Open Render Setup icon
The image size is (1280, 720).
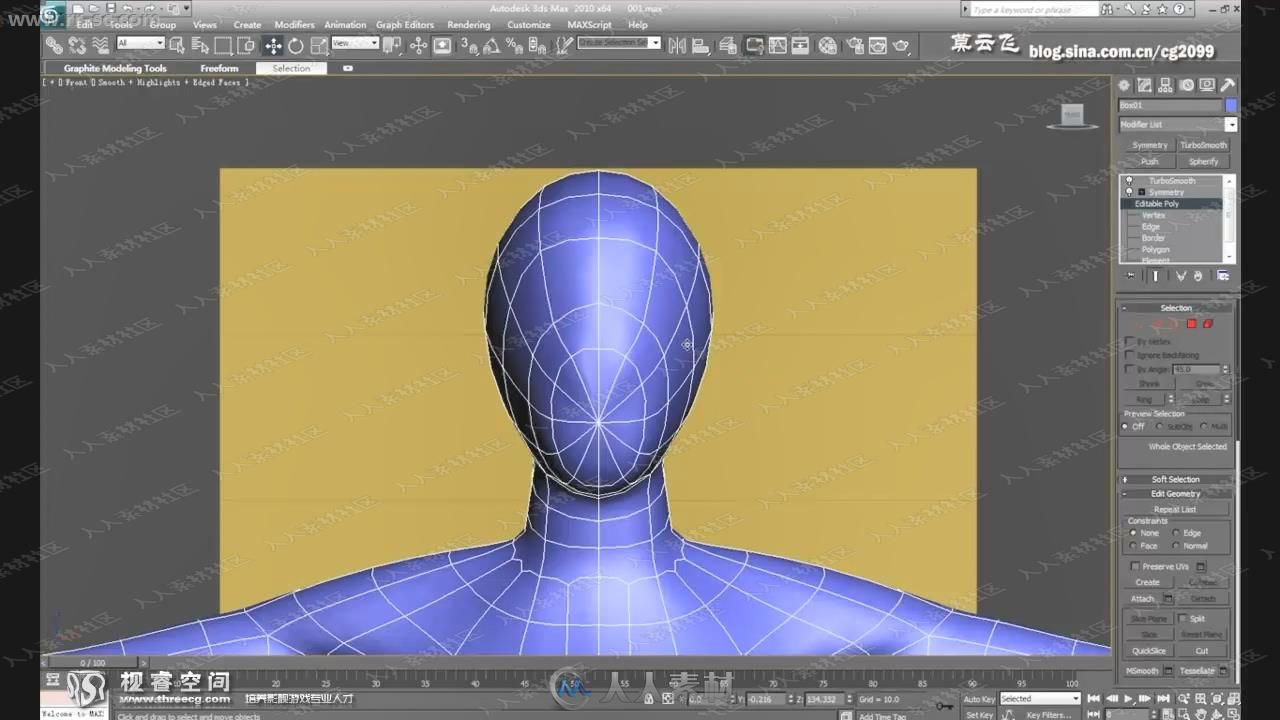tap(856, 45)
